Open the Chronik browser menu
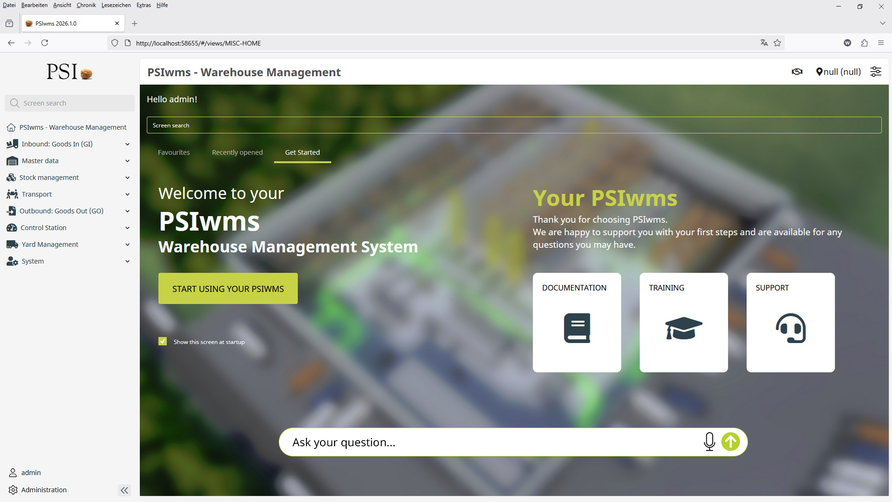 tap(86, 5)
